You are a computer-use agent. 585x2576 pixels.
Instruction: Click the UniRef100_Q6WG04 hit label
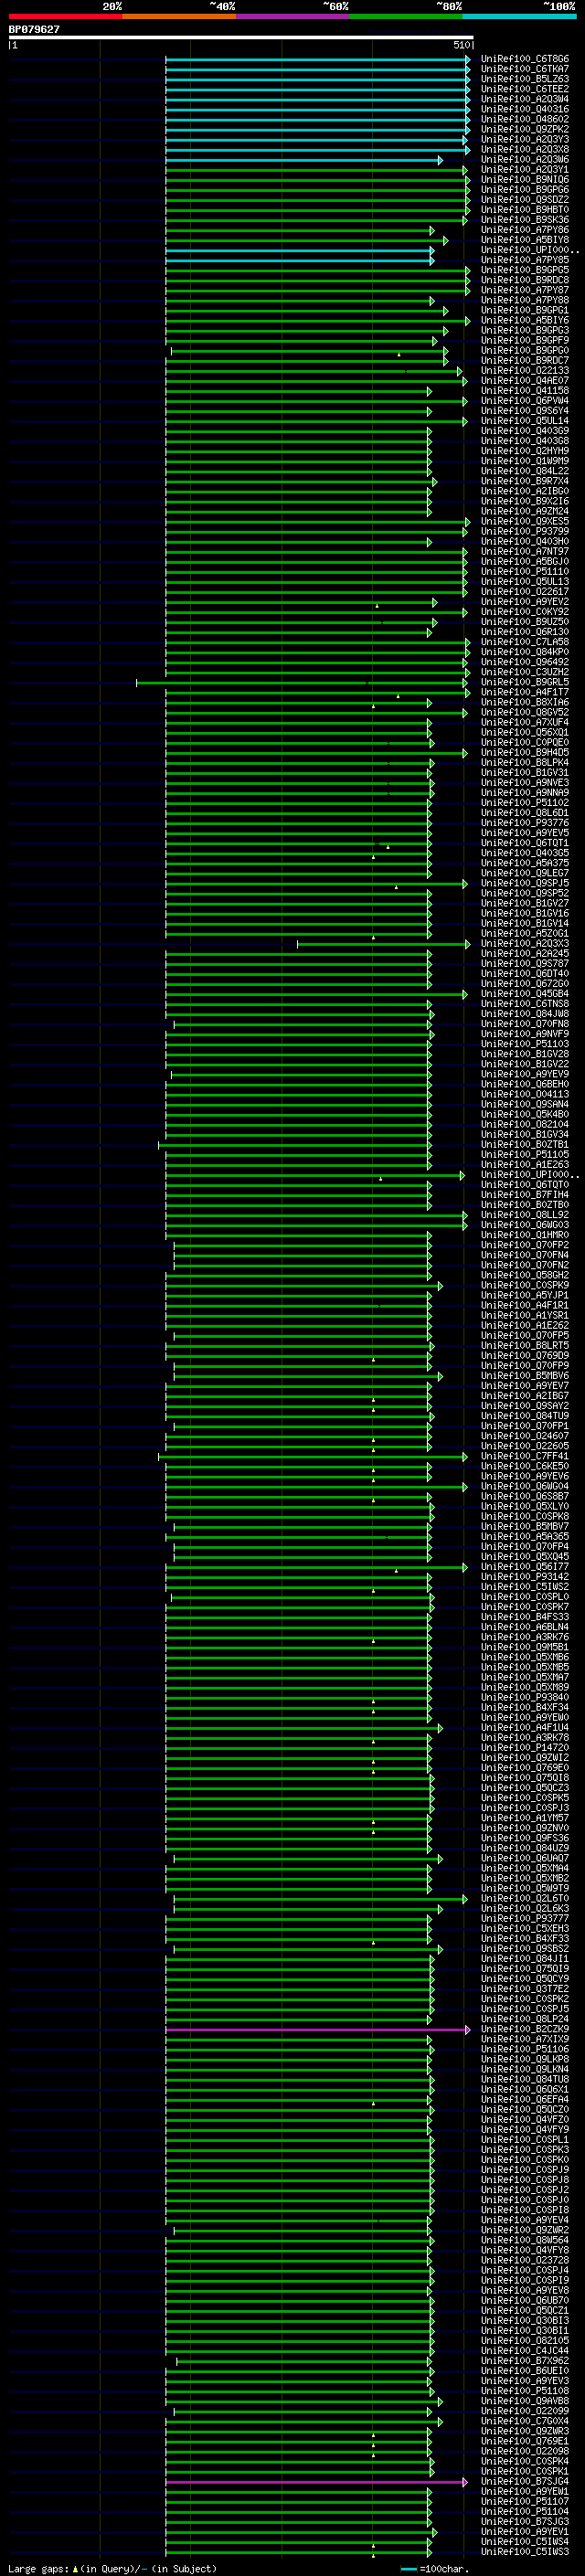click(x=525, y=1486)
